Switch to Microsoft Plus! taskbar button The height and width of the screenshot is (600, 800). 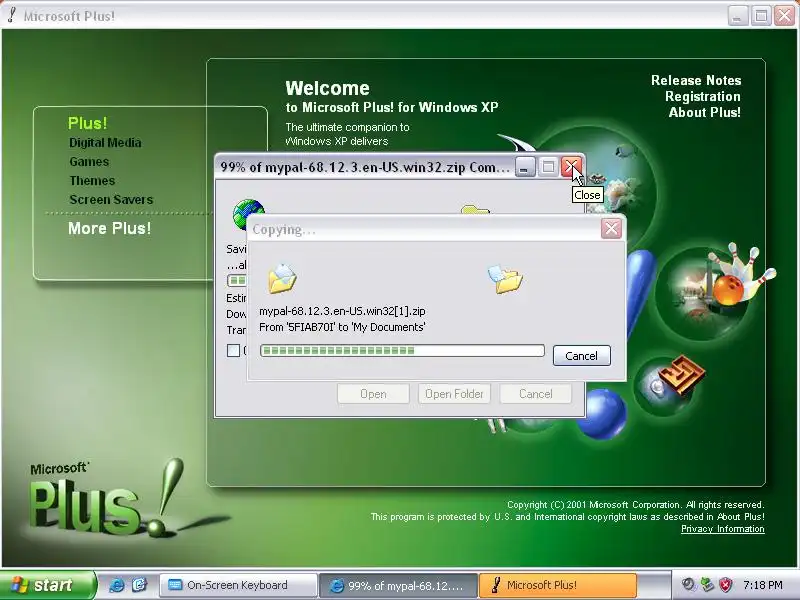pos(558,585)
